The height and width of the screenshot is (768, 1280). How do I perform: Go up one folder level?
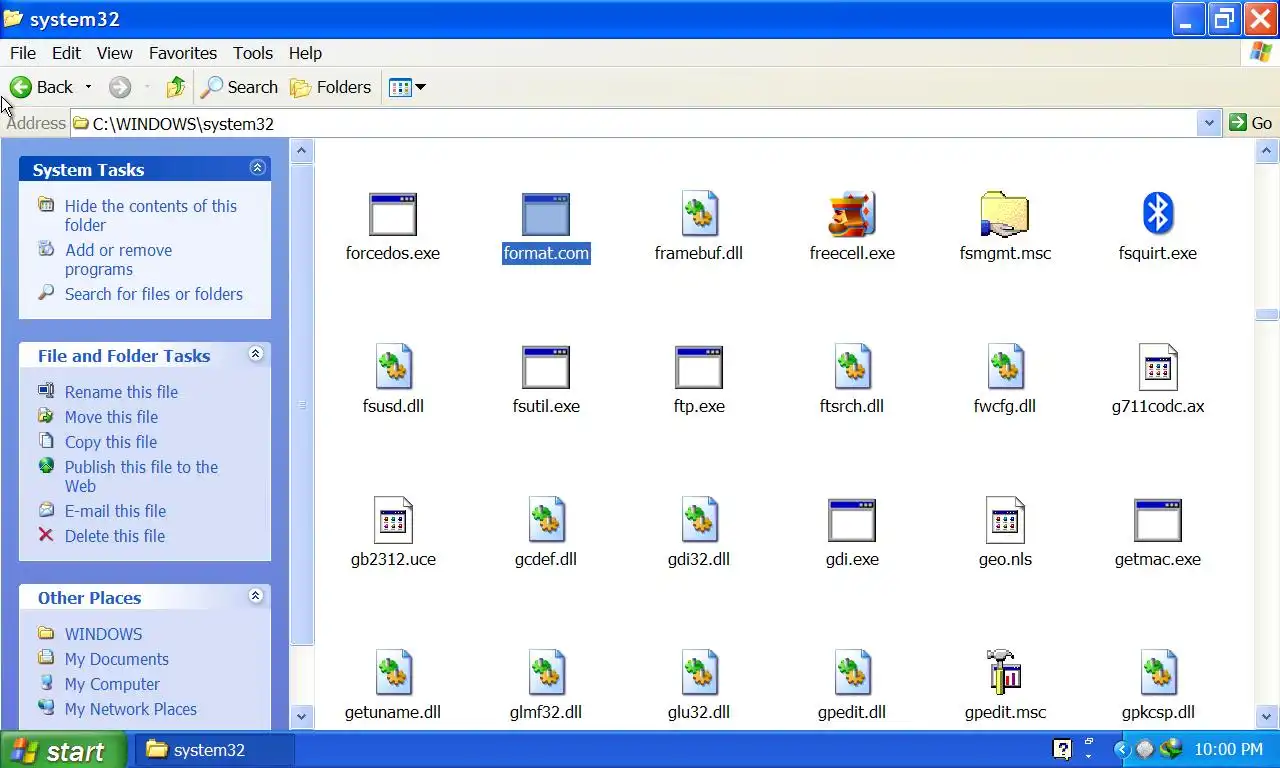[176, 87]
